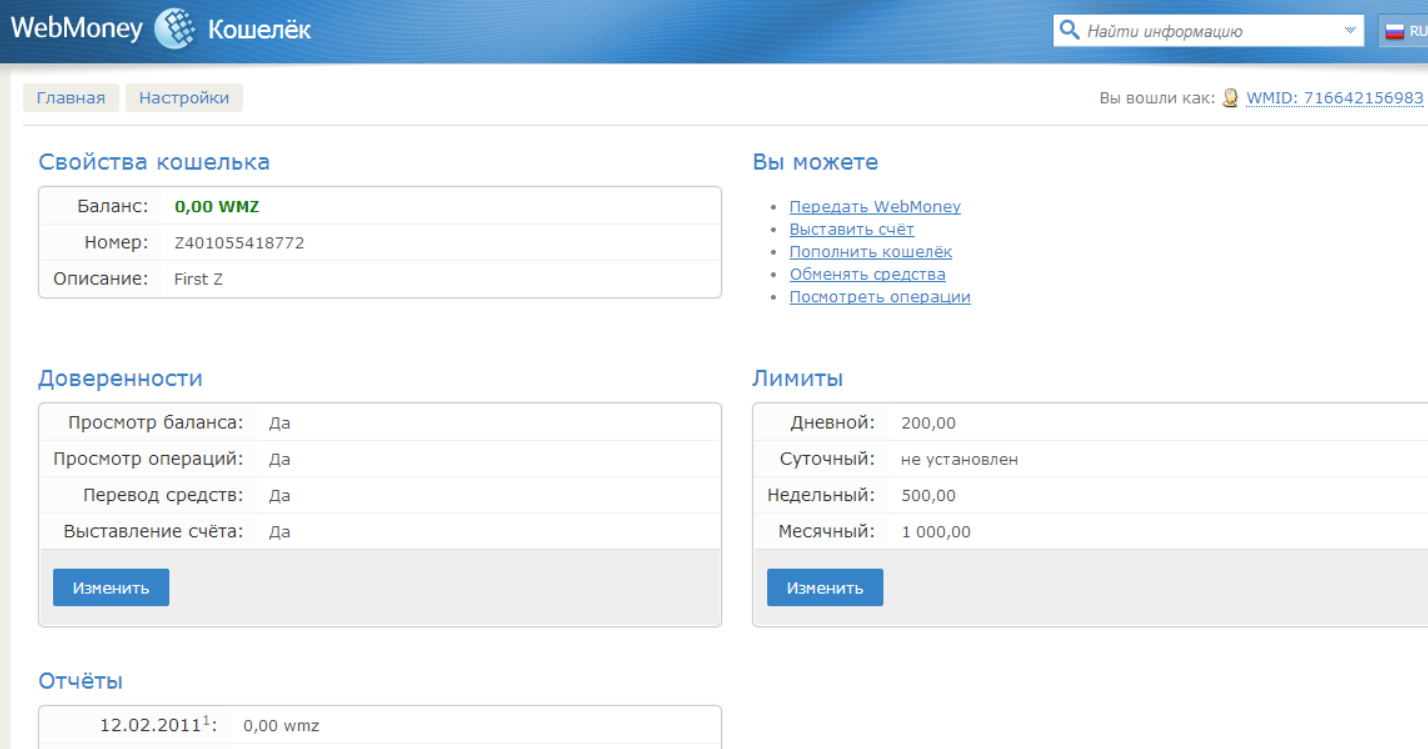This screenshot has width=1428, height=749.
Task: Click the Недельный limit value 500,00
Action: (x=928, y=495)
